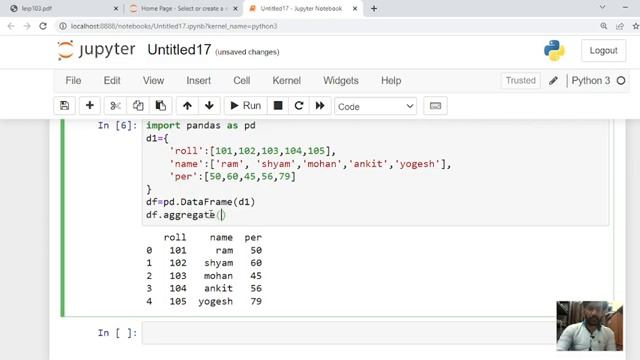Click the Jupyter logo
Screen dimensions: 640x360
[96, 50]
